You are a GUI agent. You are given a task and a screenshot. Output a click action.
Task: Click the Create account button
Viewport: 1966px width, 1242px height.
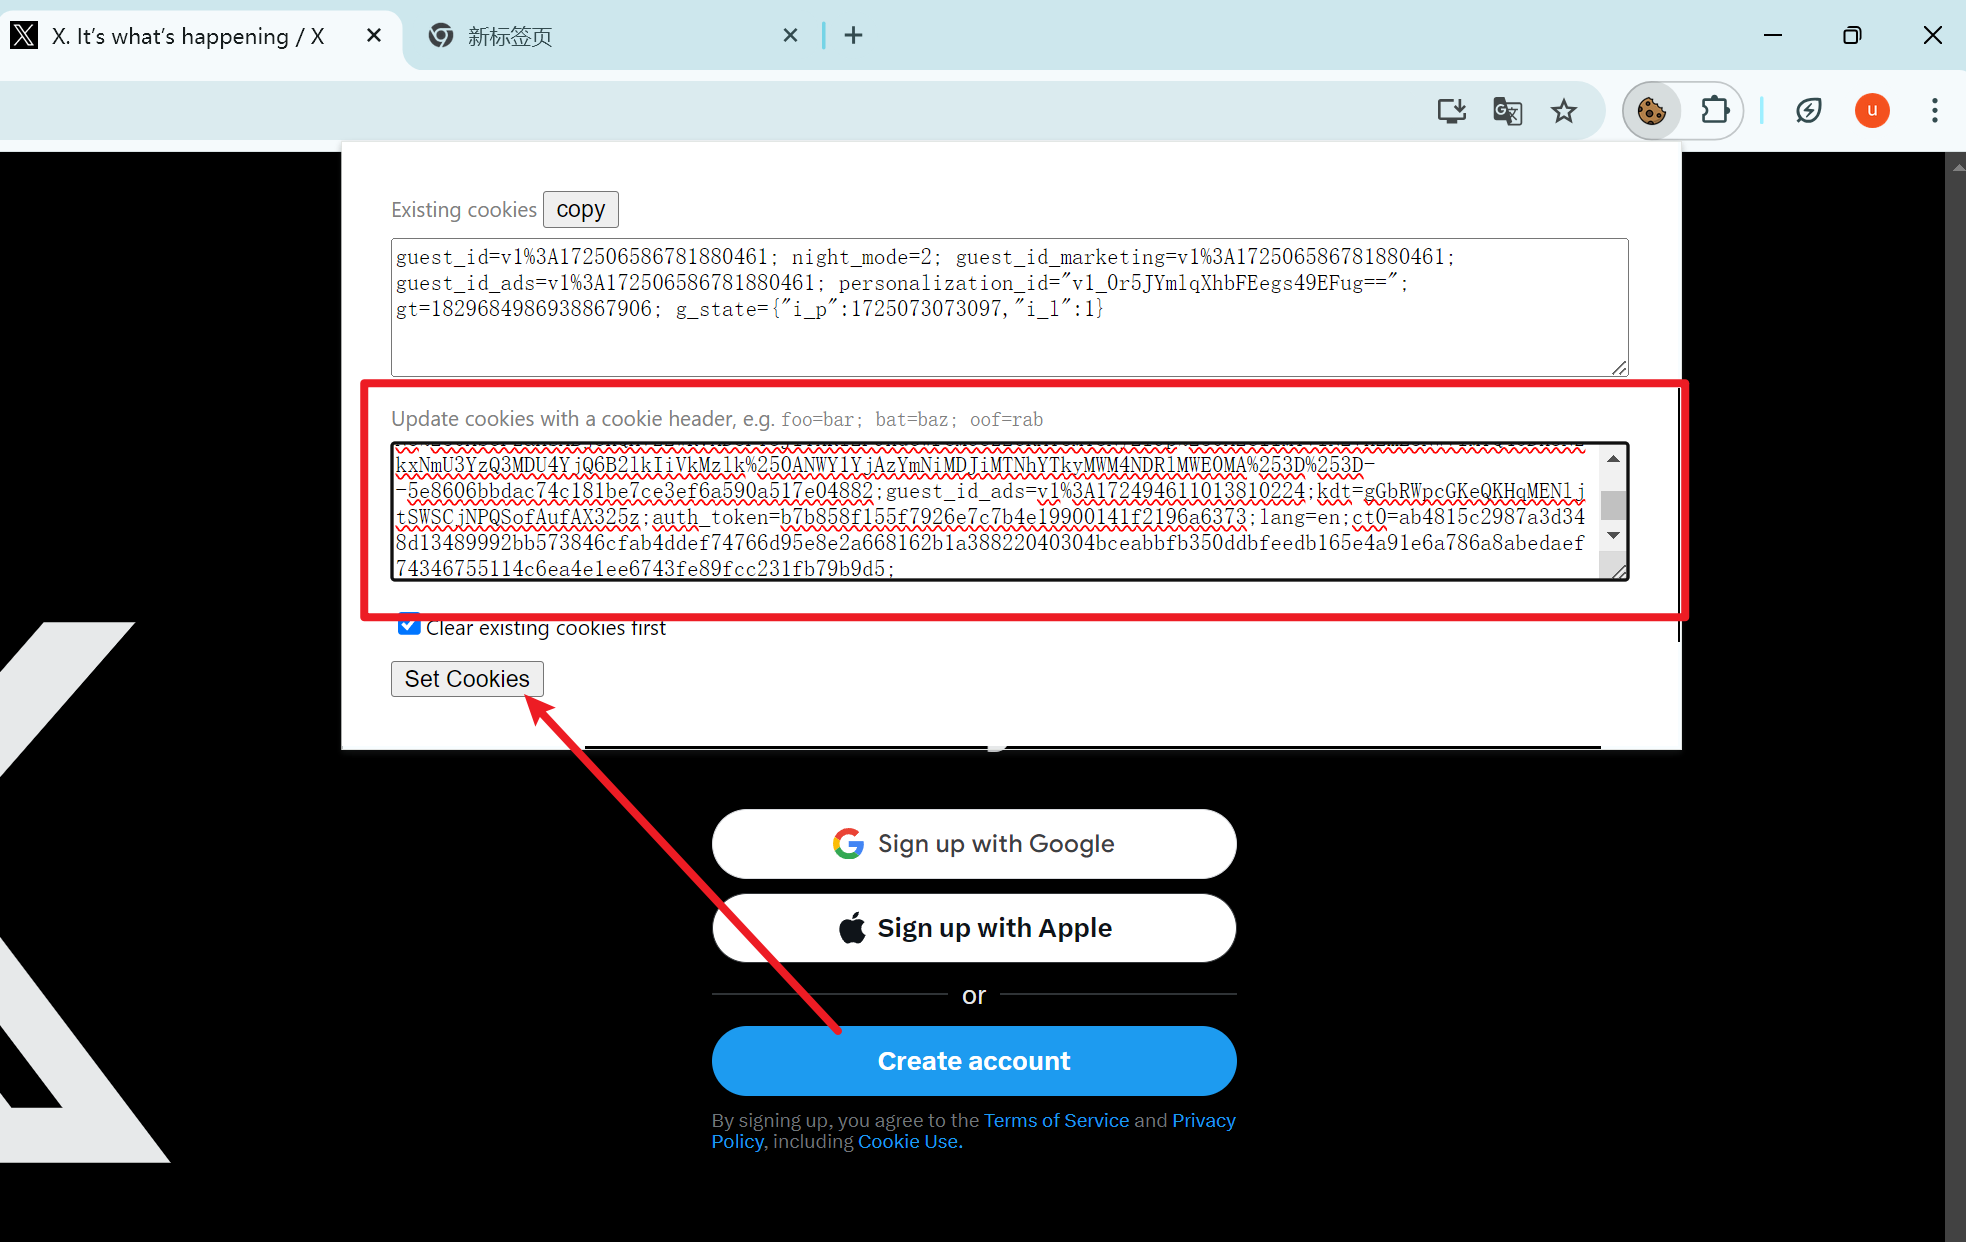[x=974, y=1061]
